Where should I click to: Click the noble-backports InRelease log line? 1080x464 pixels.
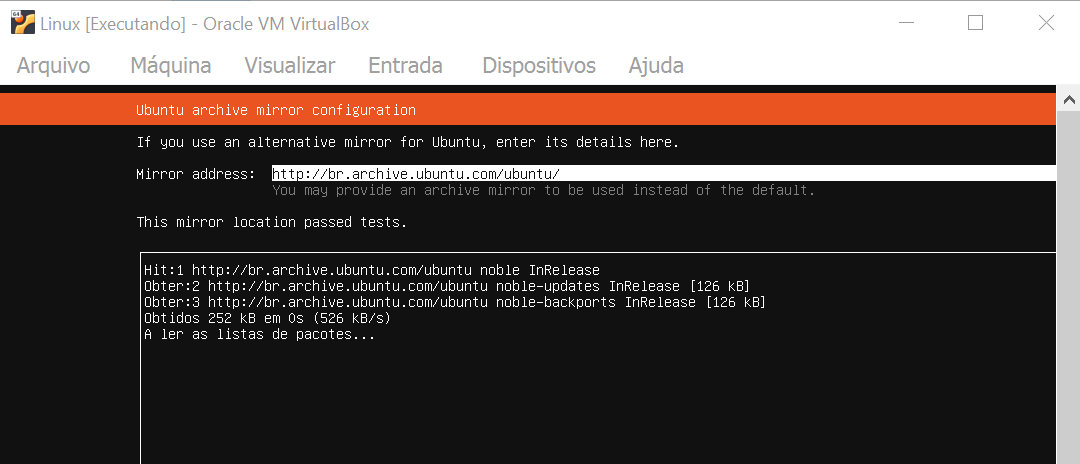455,302
